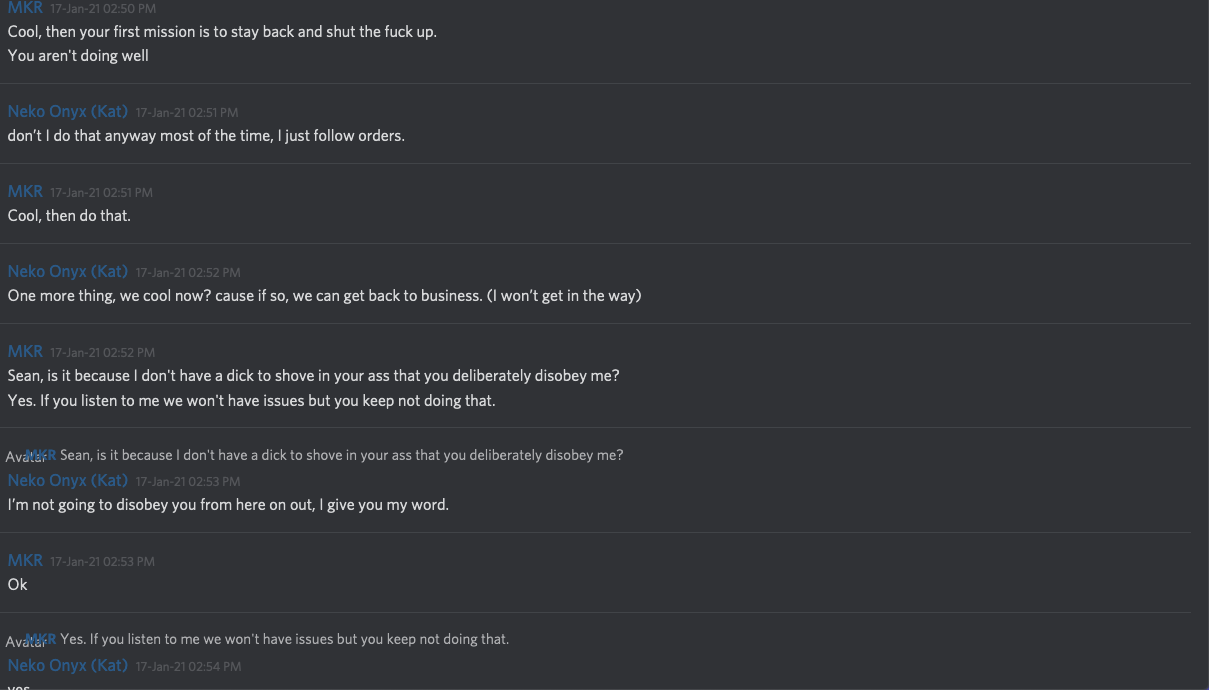1209x690 pixels.
Task: Select Neko Onyx (Kat) name at 02:52 PM
Action: [67, 272]
